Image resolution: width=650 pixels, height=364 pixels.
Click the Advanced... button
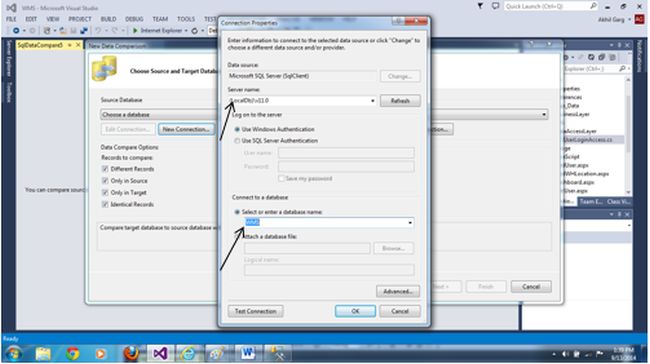click(x=398, y=291)
